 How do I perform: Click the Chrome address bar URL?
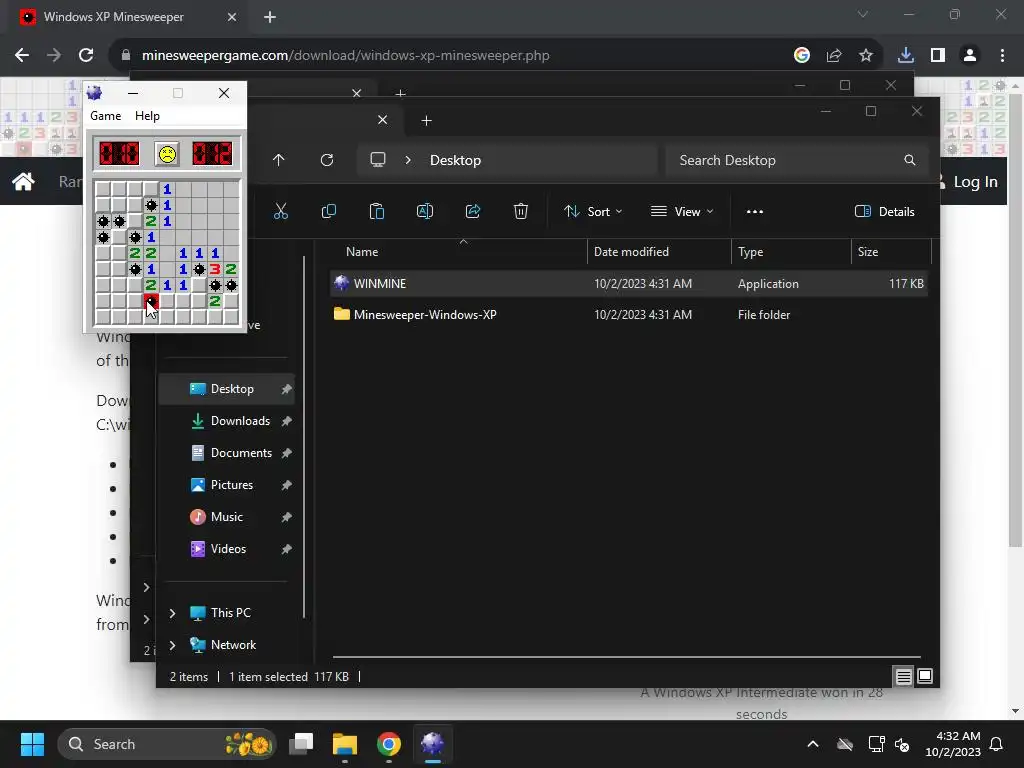pyautogui.click(x=345, y=56)
